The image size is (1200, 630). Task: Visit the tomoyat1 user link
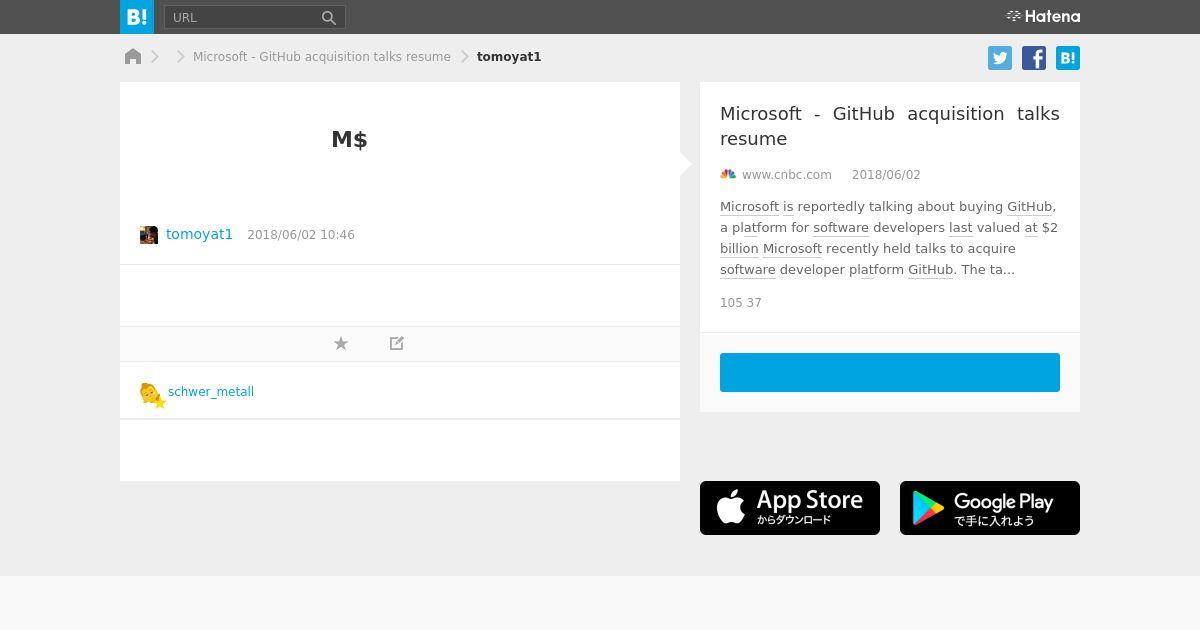coord(199,234)
